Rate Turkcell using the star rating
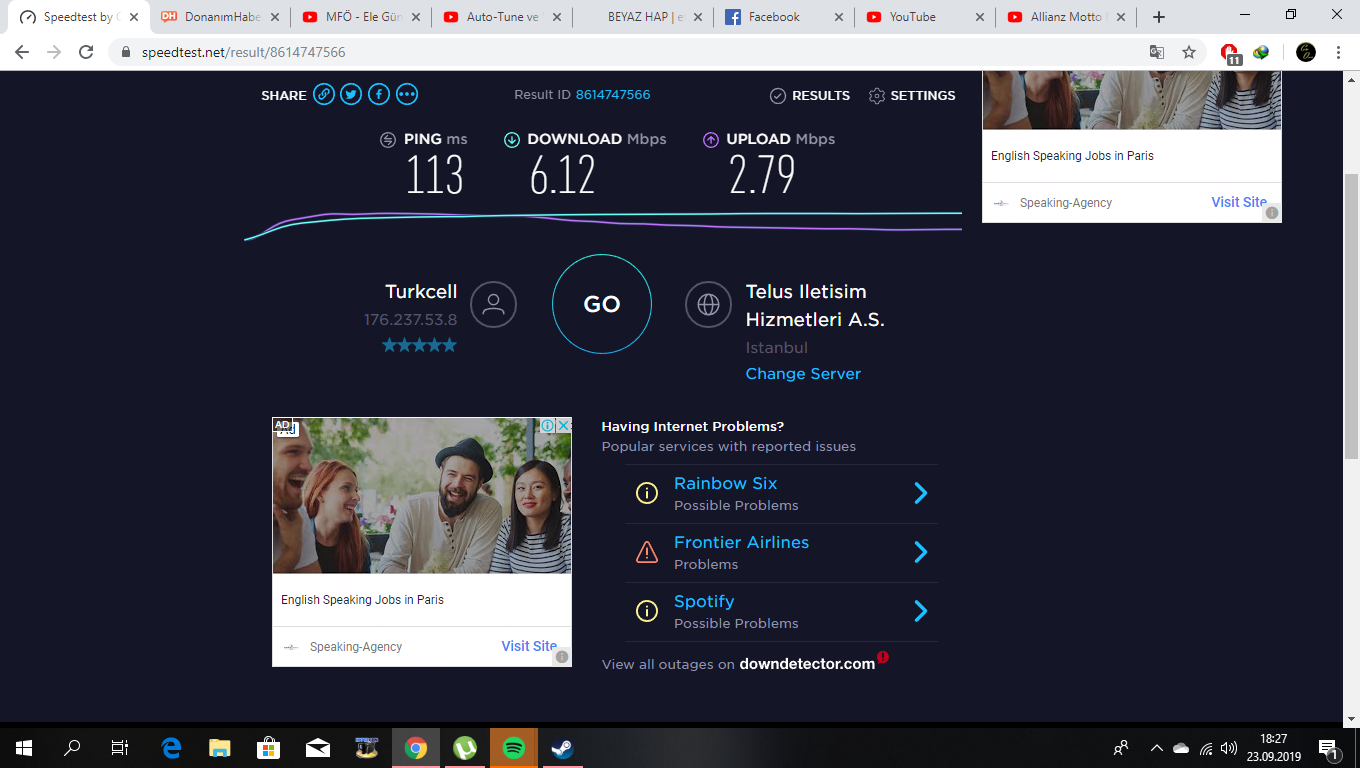1360x768 pixels. pyautogui.click(x=420, y=345)
